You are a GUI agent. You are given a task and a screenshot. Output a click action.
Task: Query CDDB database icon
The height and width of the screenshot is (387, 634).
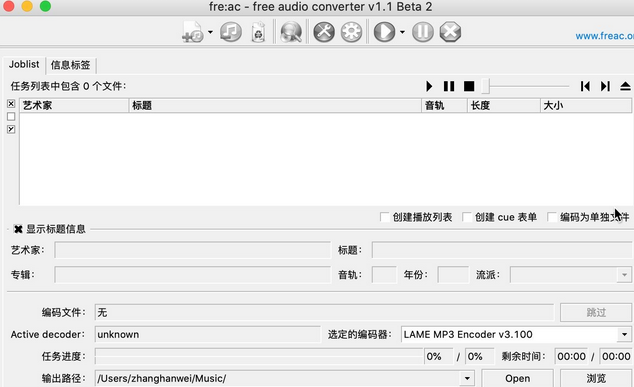click(x=291, y=32)
